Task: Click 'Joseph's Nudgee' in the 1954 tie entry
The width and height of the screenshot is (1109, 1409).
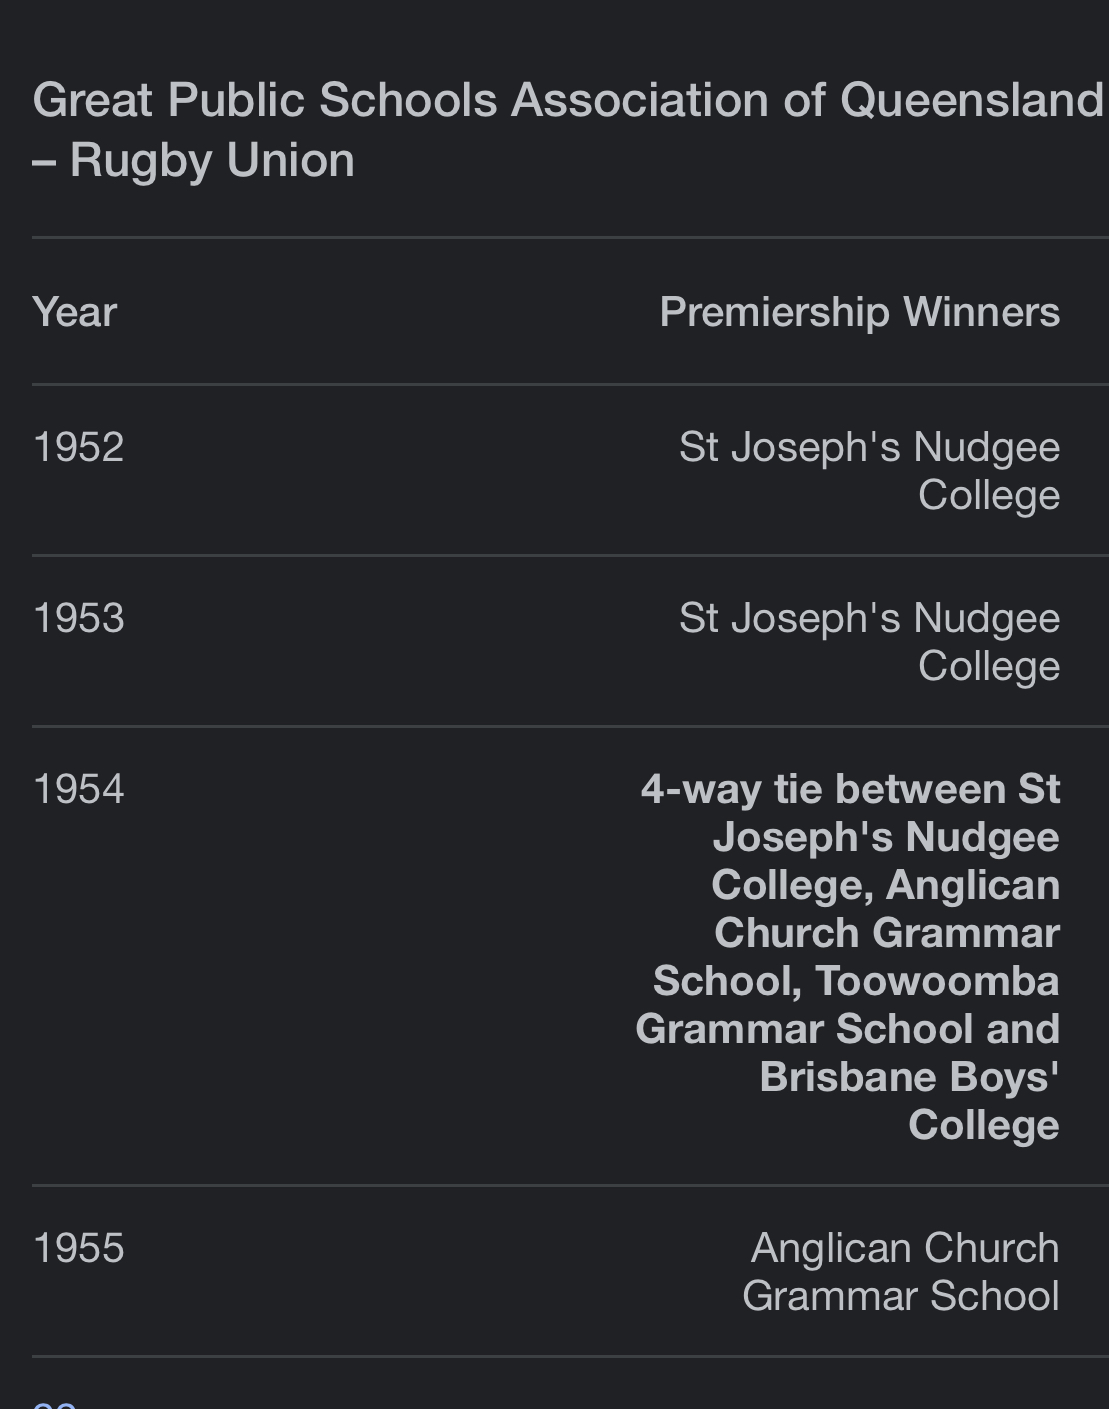Action: point(886,837)
